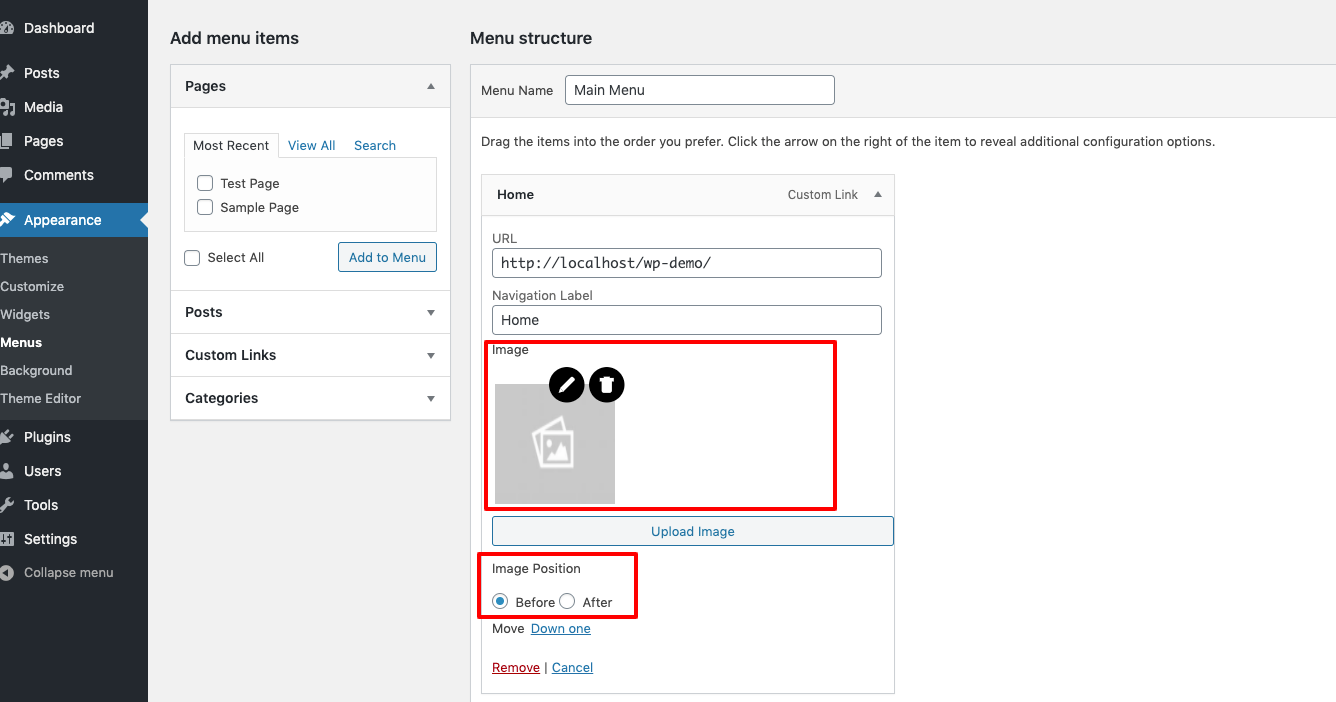1336x702 pixels.
Task: Focus the URL input field
Action: click(x=687, y=263)
